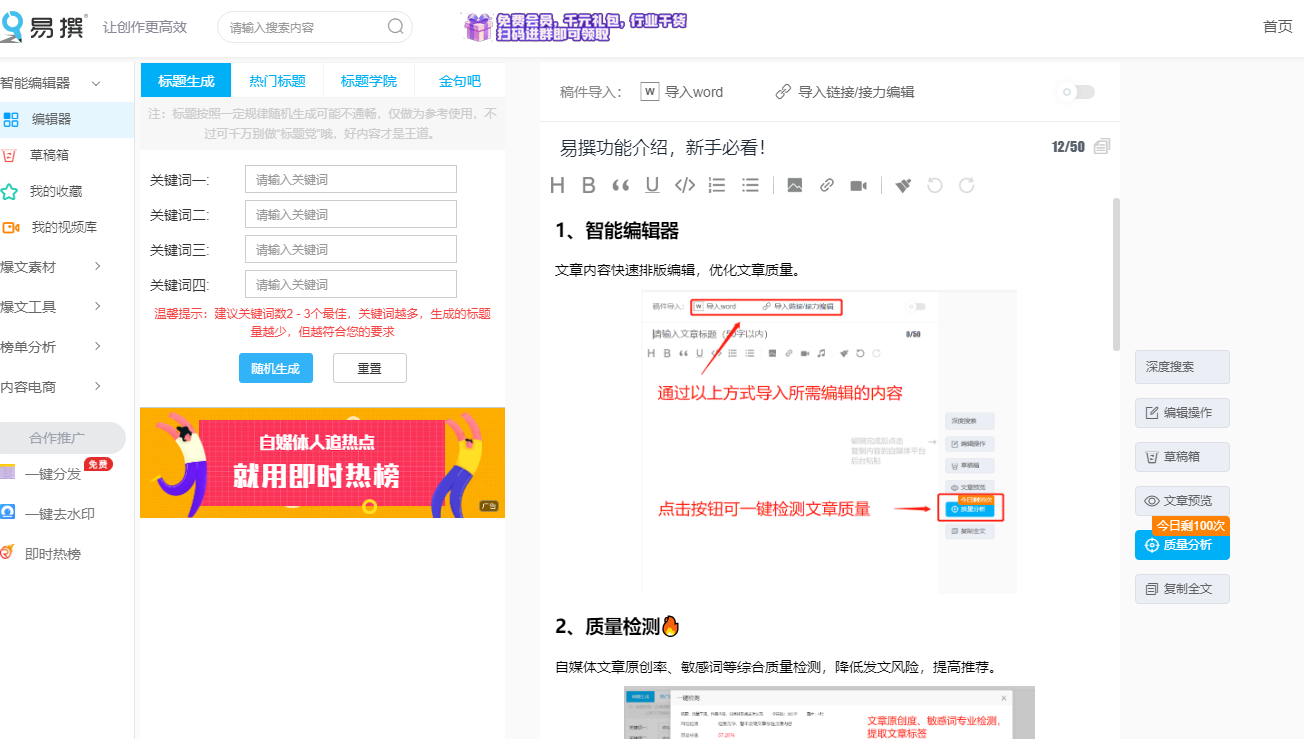Focus the 关键词三 input field
Image resolution: width=1304 pixels, height=739 pixels.
point(351,250)
